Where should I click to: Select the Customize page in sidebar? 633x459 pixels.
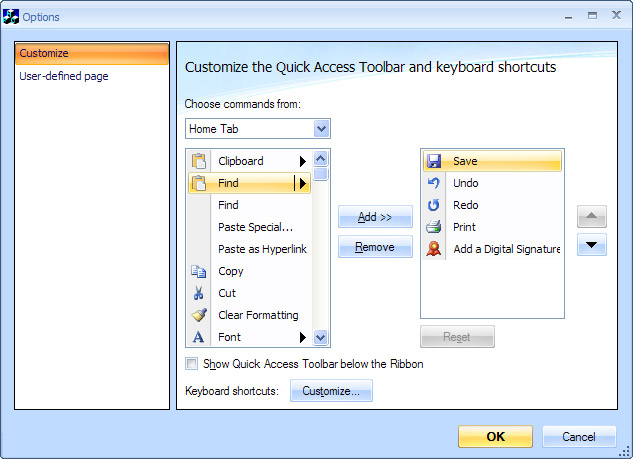pos(92,53)
